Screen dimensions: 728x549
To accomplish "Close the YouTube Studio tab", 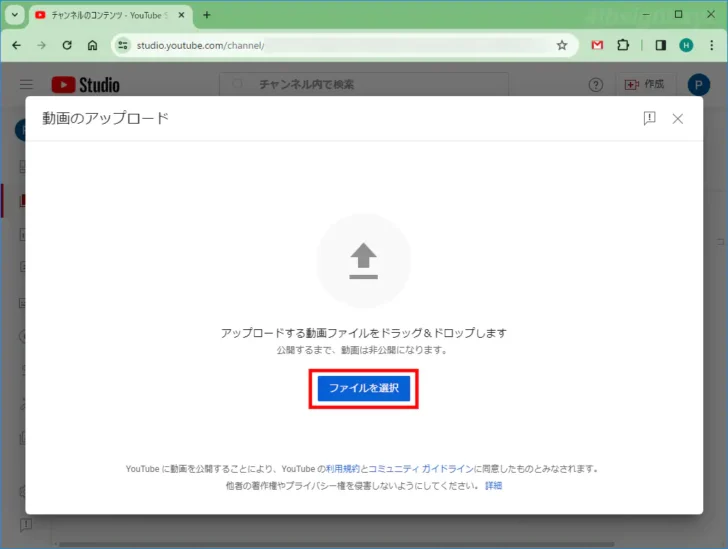I will [x=182, y=15].
